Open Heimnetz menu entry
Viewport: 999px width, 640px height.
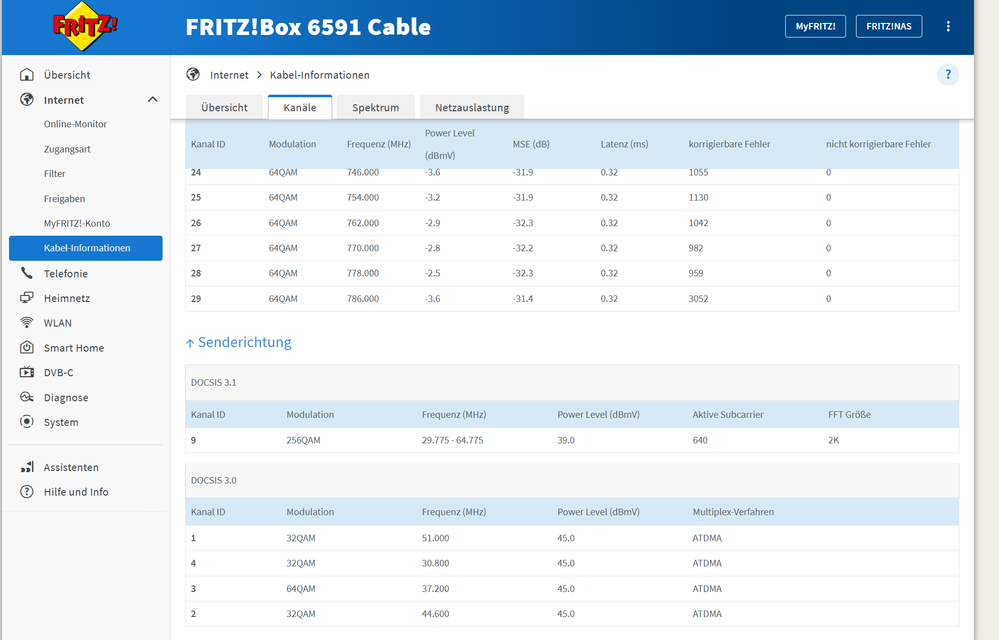click(x=67, y=299)
